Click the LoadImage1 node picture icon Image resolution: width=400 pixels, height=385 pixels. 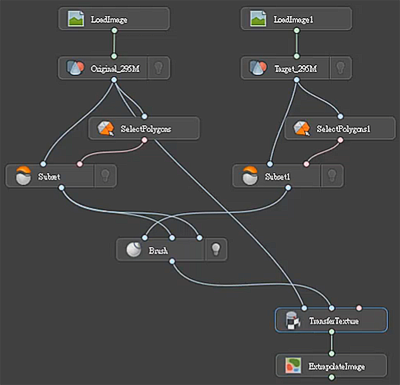[x=258, y=19]
